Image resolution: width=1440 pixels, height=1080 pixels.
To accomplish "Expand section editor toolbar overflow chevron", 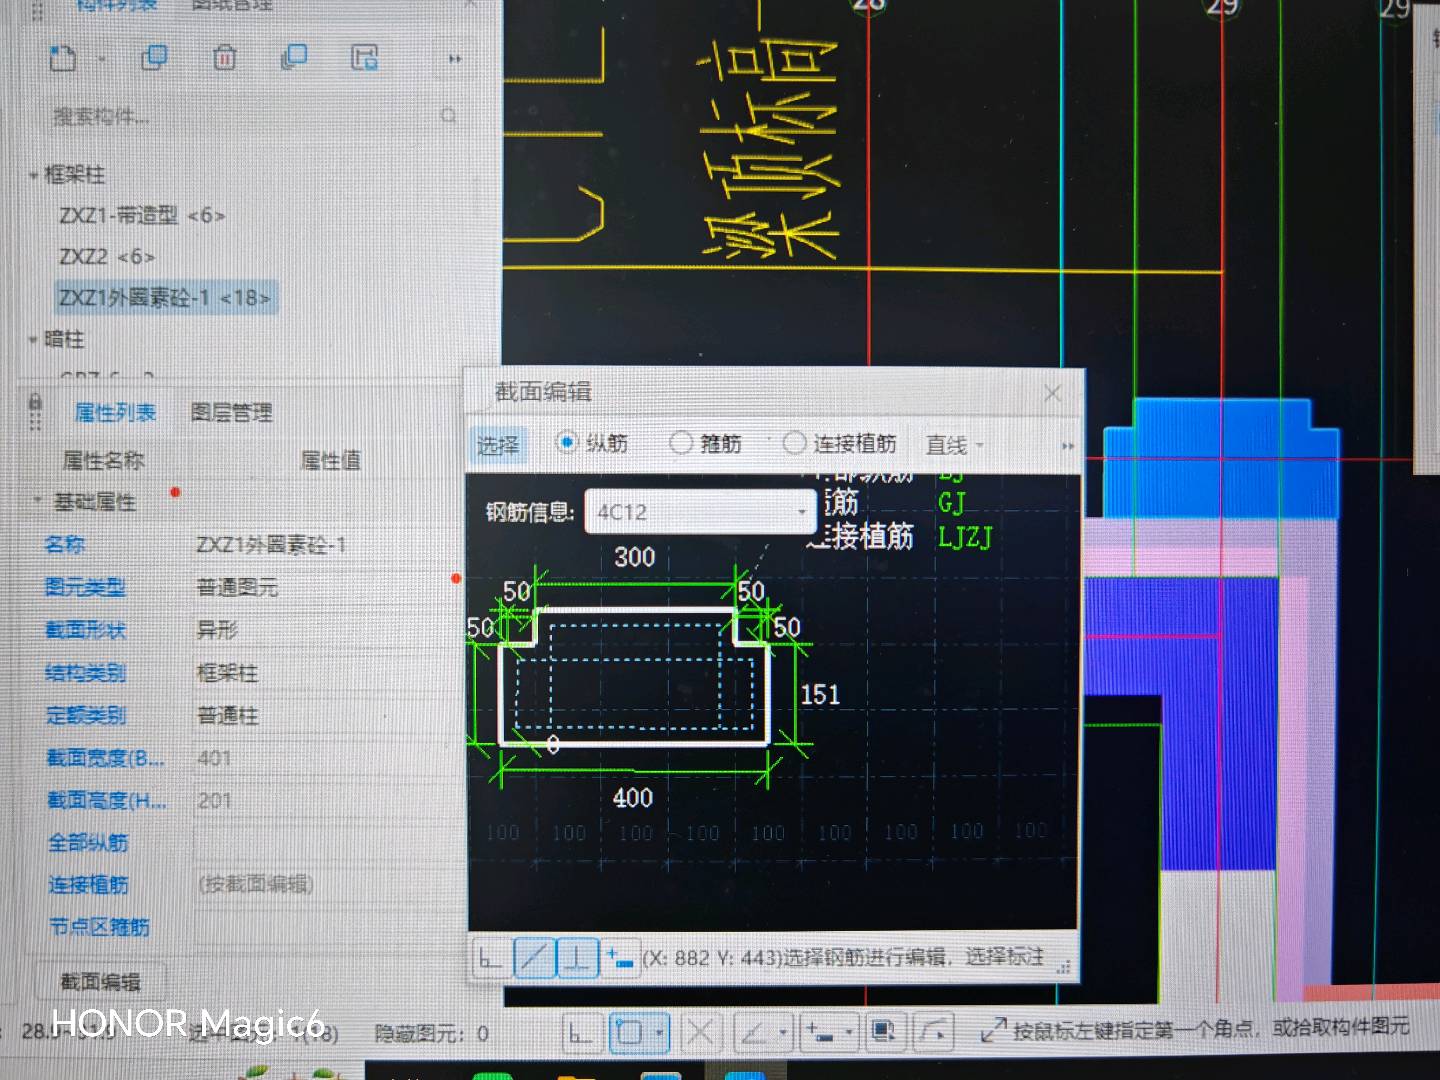I will click(x=1067, y=446).
